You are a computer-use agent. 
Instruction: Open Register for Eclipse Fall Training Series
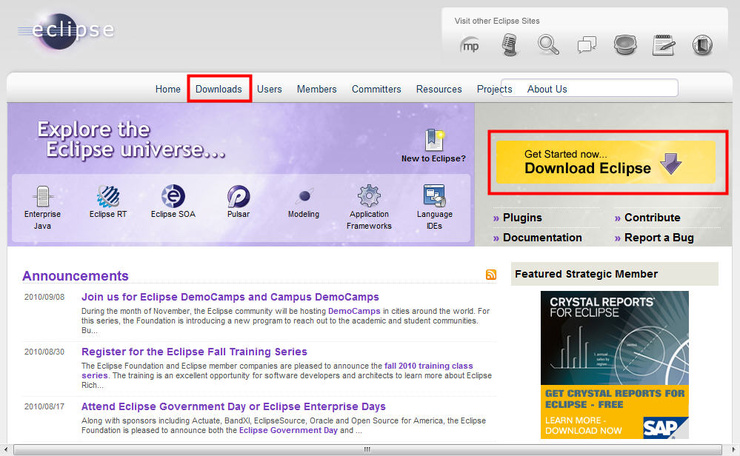pos(194,352)
